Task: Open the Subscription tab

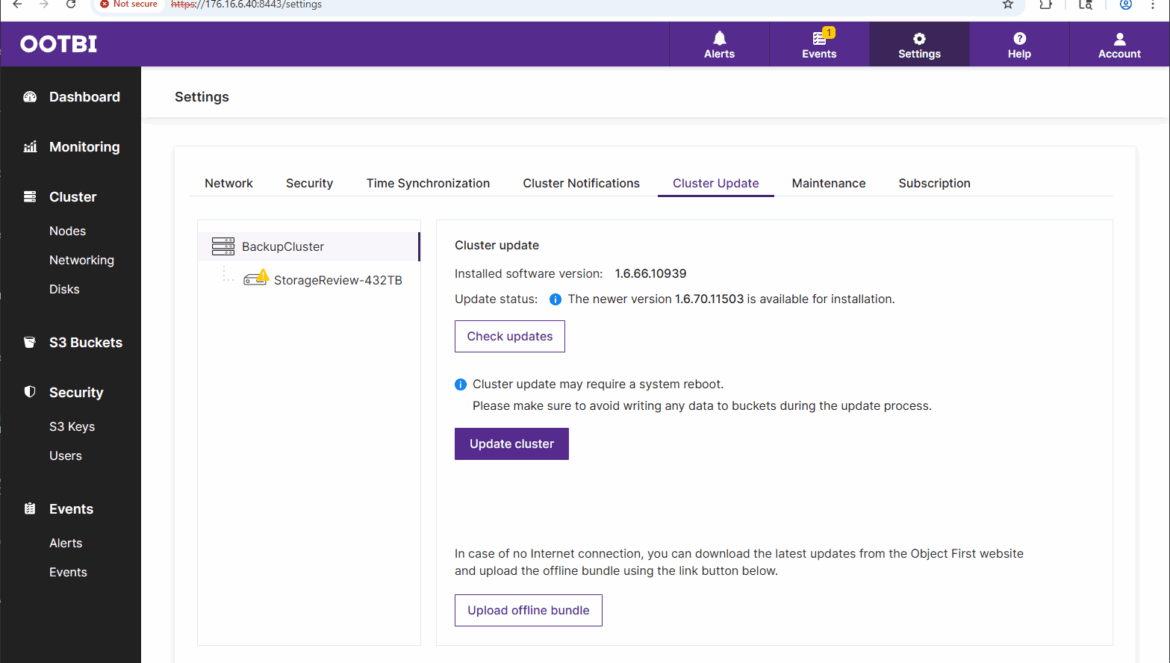Action: [933, 183]
